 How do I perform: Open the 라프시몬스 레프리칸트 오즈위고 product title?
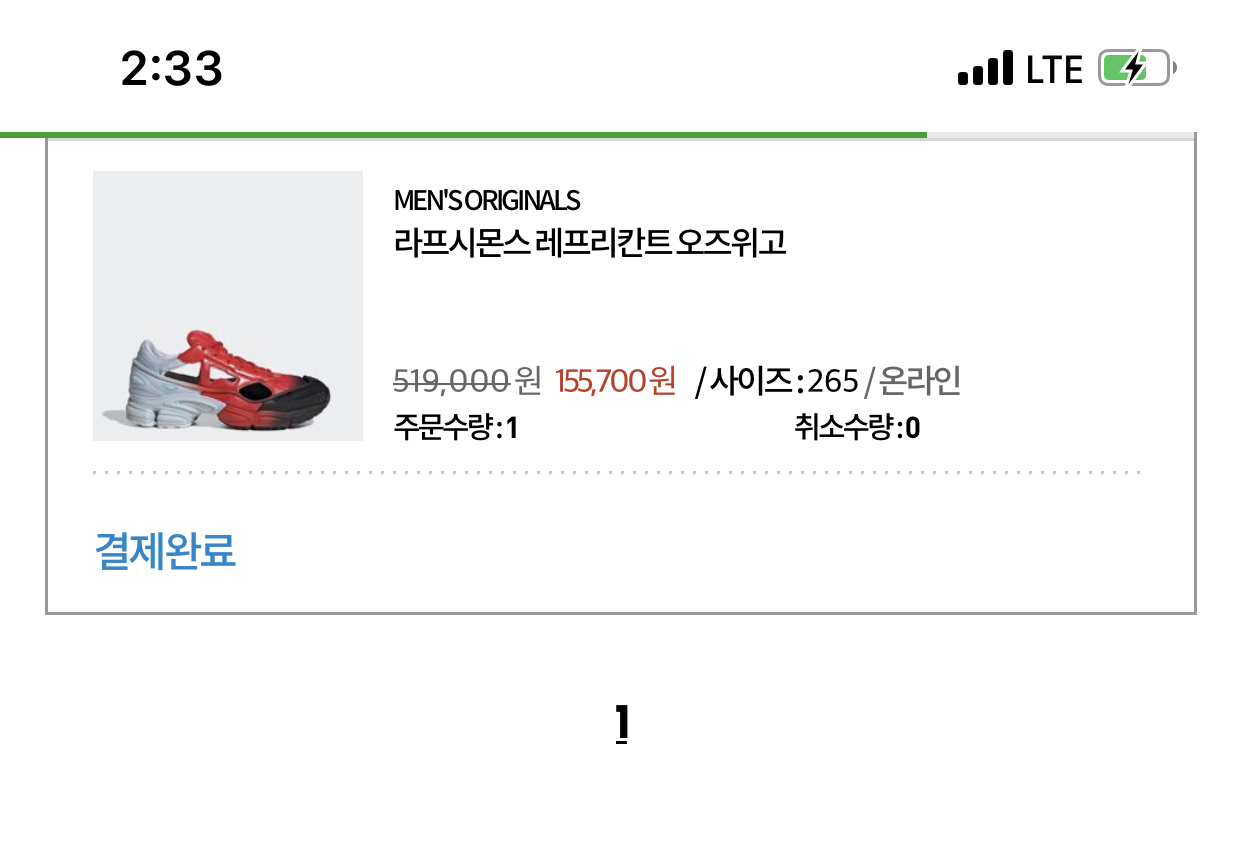tap(590, 242)
